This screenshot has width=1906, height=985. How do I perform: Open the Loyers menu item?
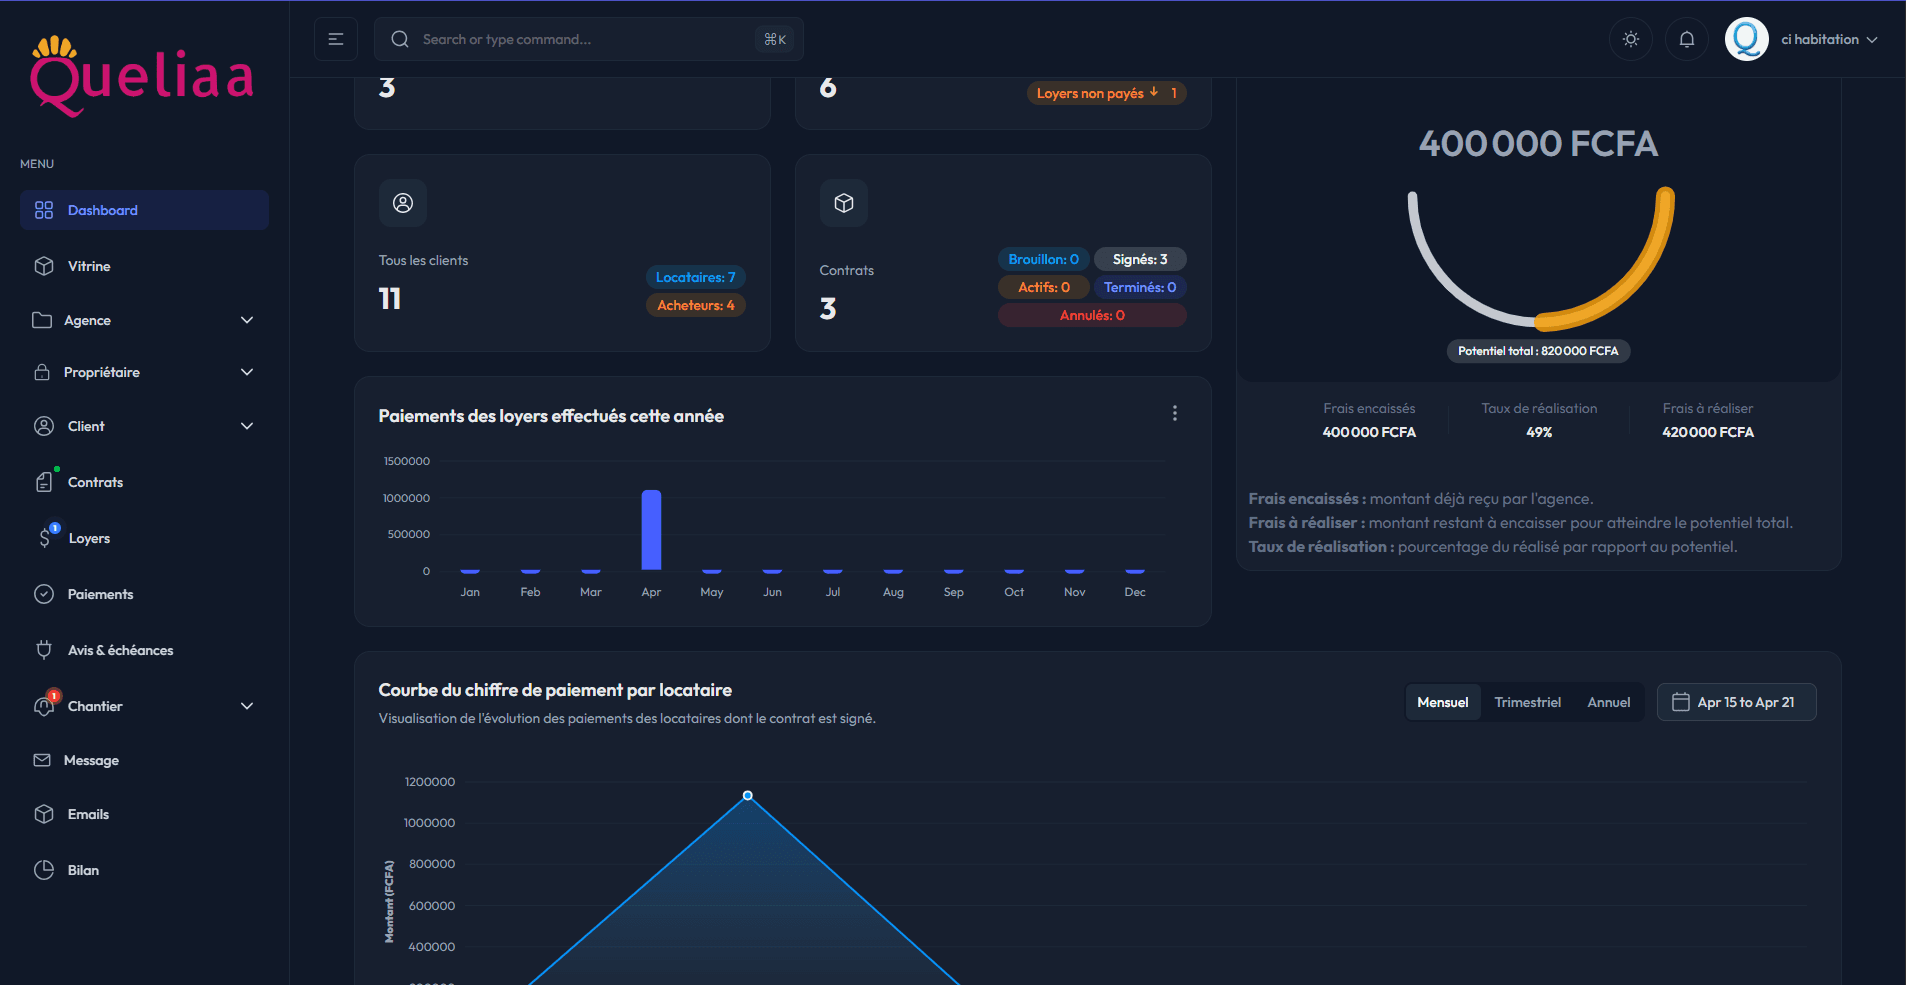click(144, 538)
